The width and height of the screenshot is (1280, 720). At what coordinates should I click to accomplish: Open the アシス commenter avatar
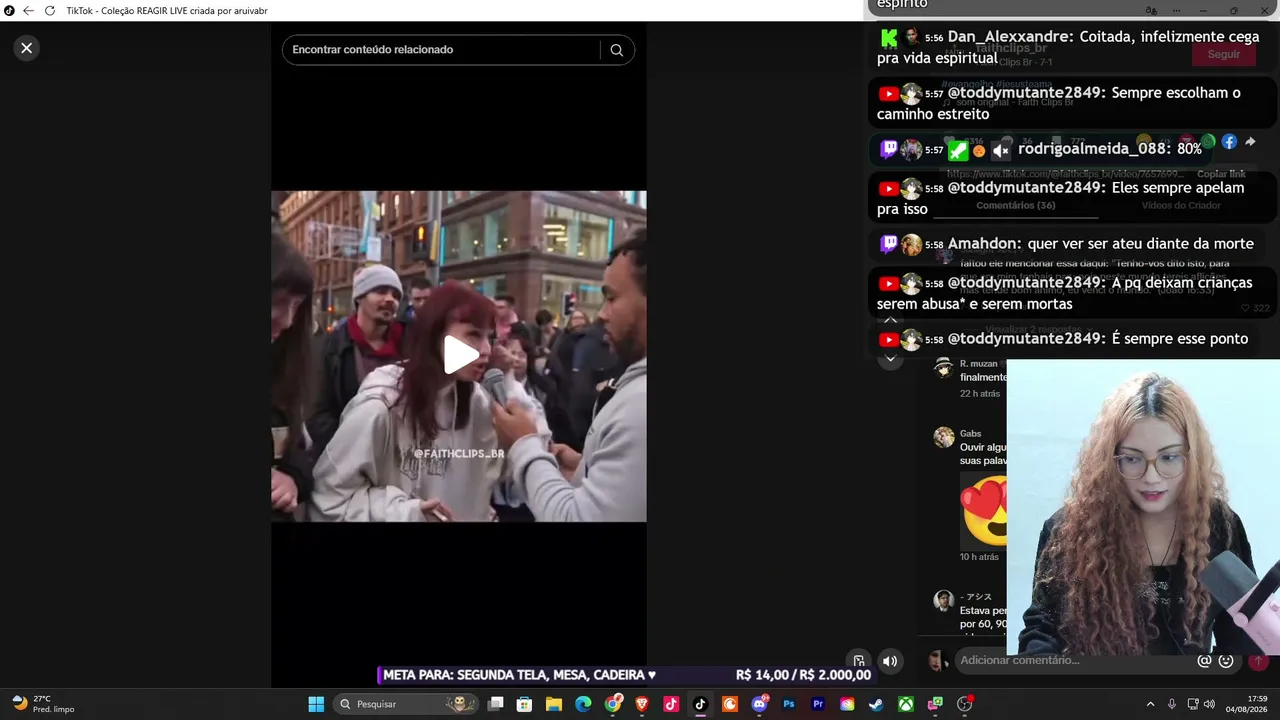click(x=943, y=600)
